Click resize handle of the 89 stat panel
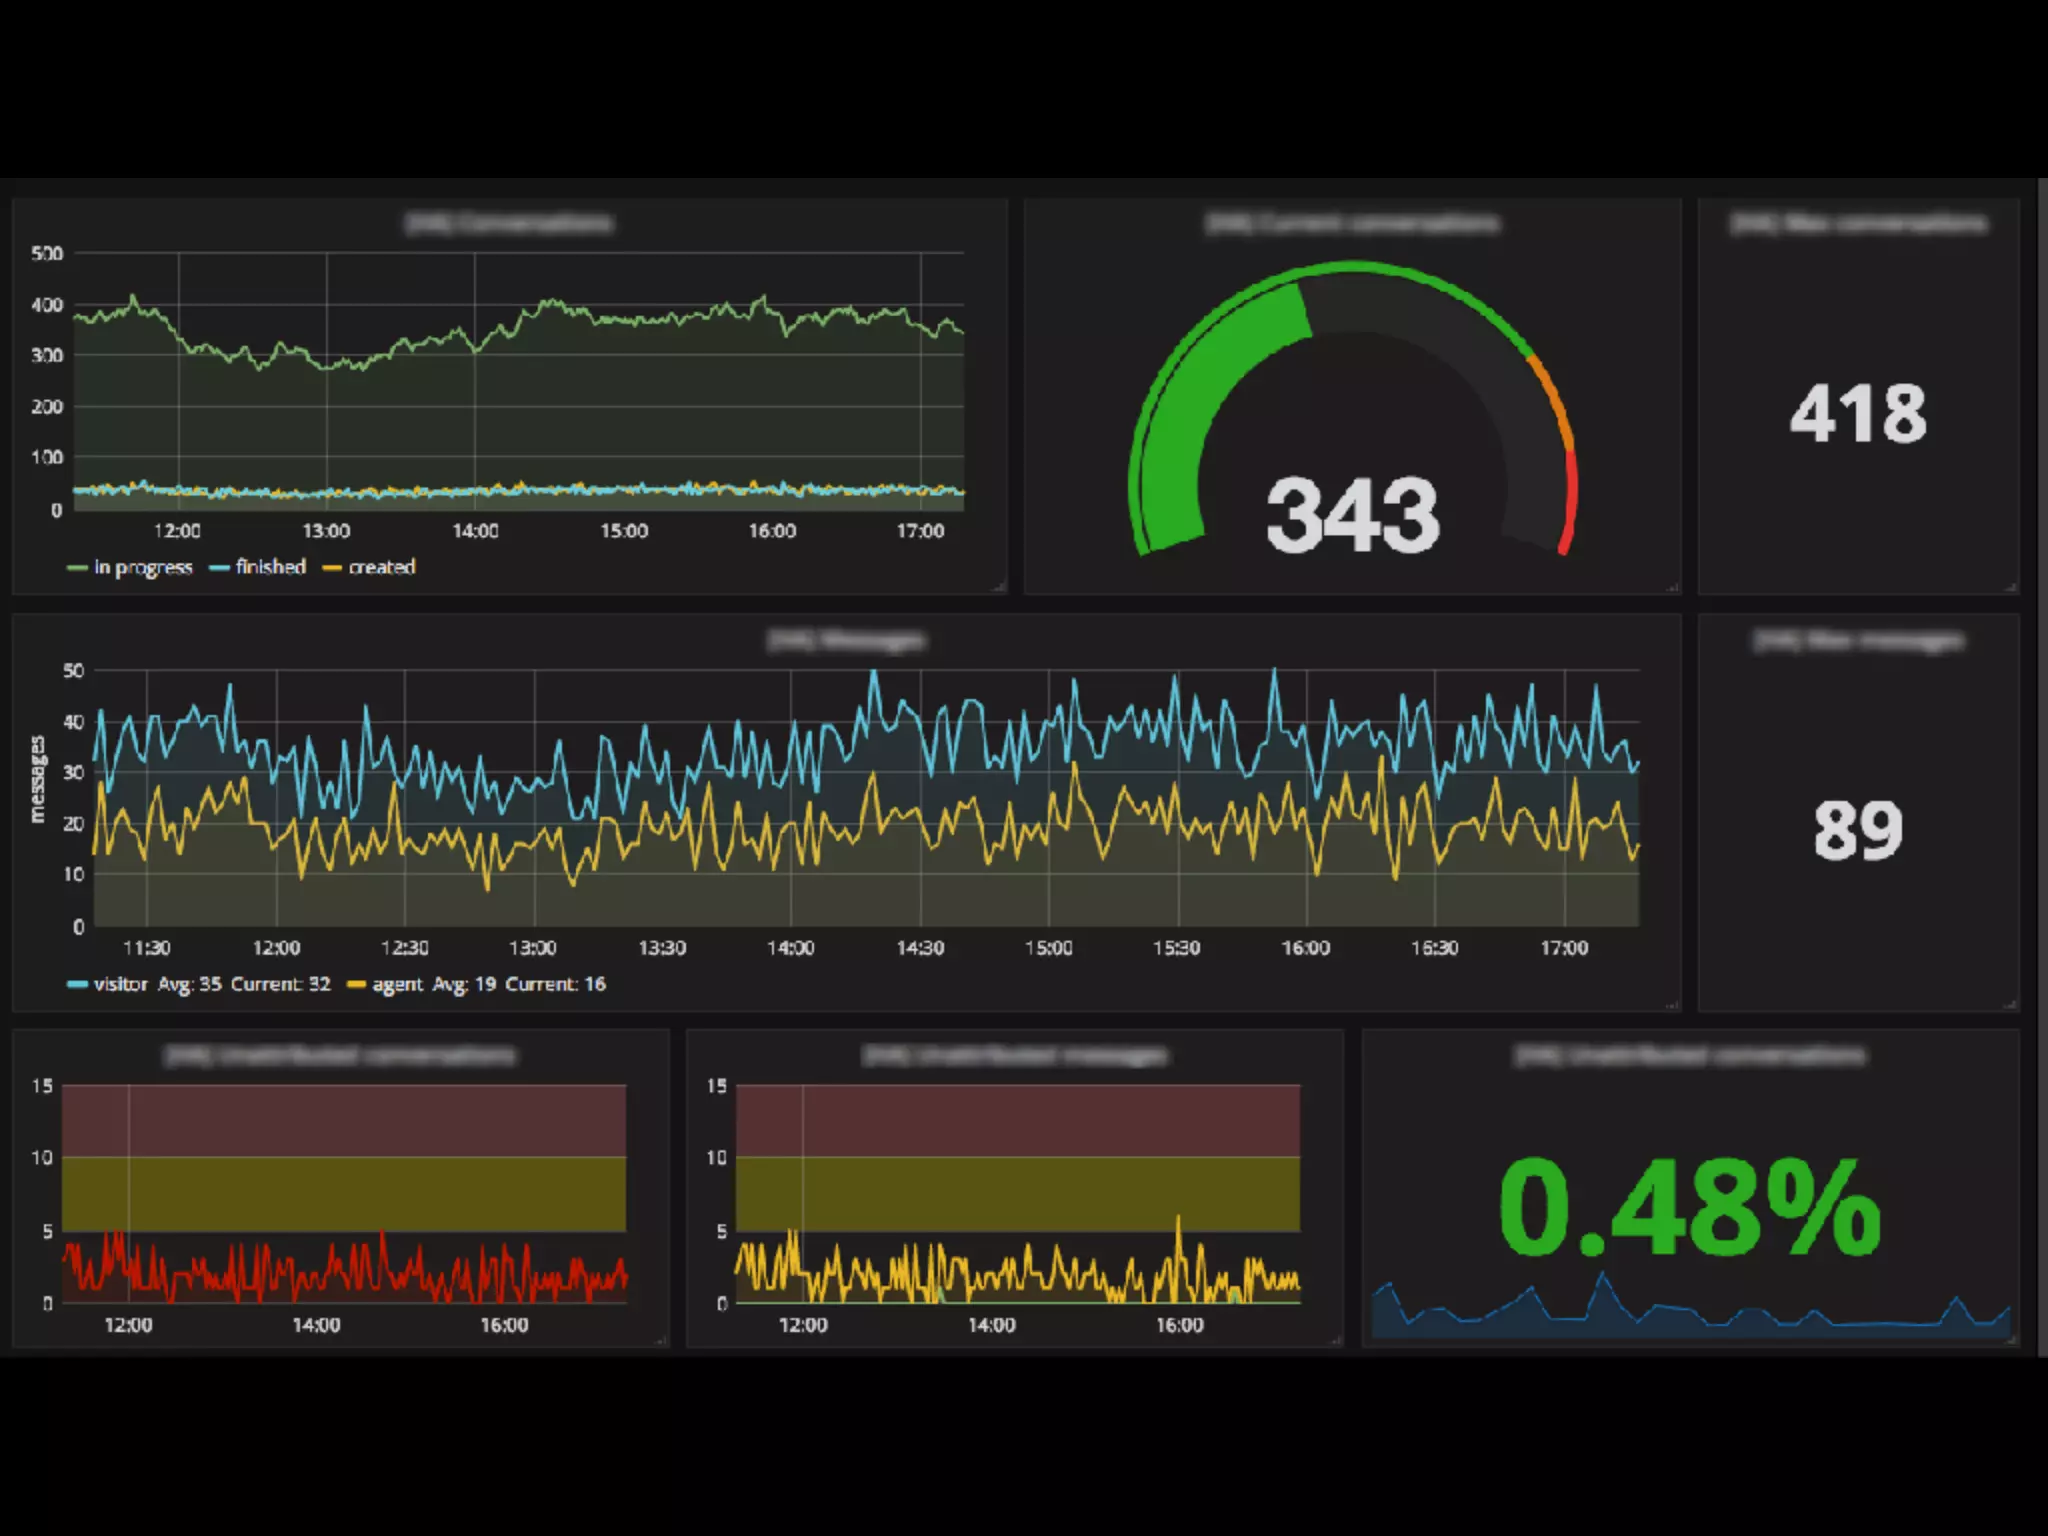2048x1536 pixels. pos(2012,1005)
